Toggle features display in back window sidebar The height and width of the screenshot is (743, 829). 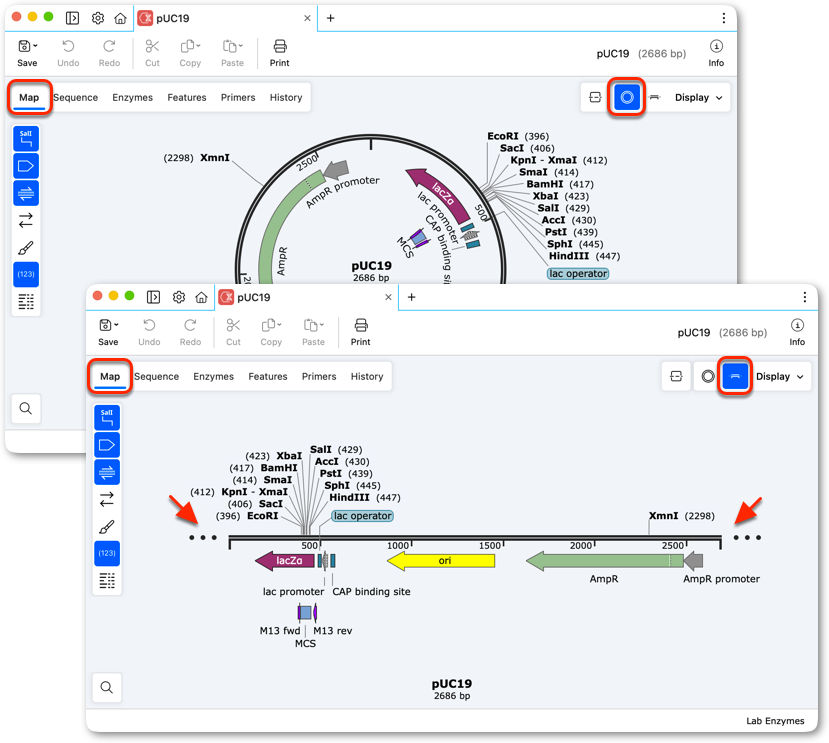click(x=26, y=166)
